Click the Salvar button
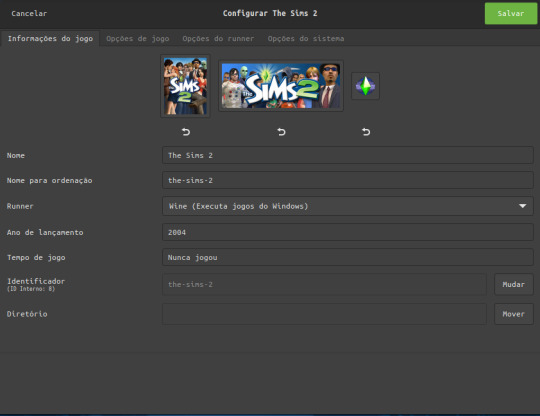The image size is (540, 416). coord(511,13)
